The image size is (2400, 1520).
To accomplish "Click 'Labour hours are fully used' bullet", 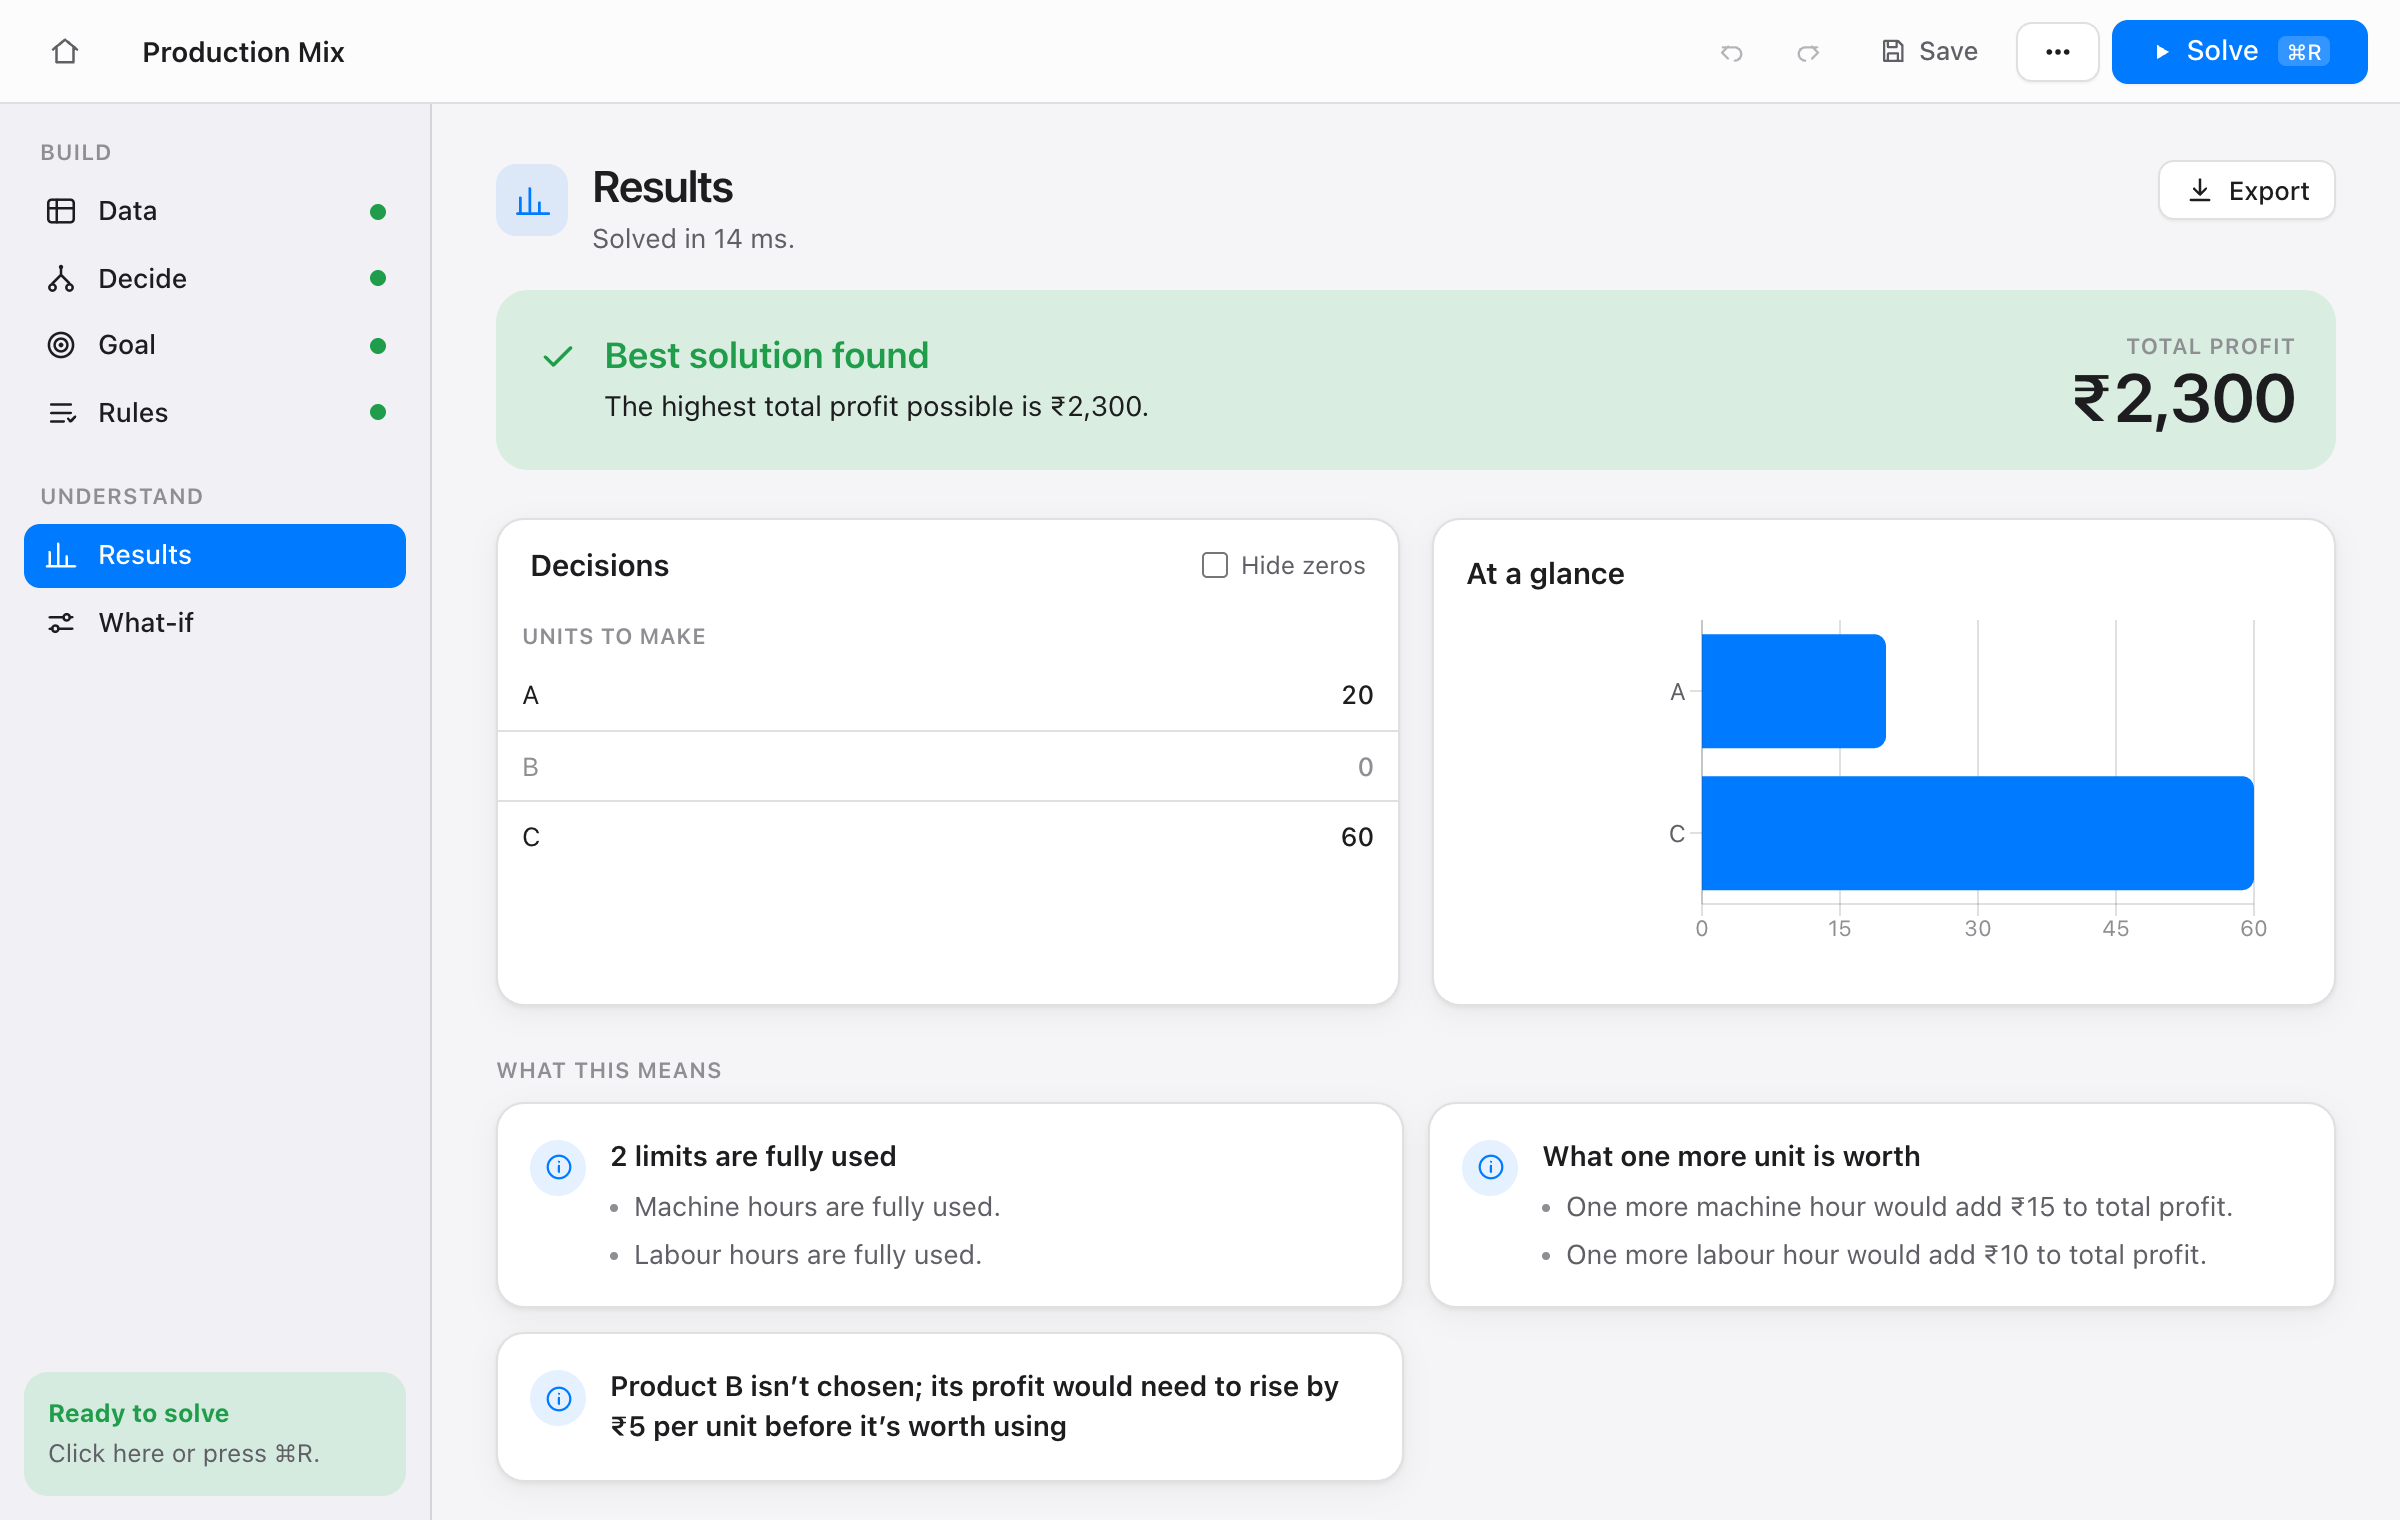I will [x=808, y=1255].
